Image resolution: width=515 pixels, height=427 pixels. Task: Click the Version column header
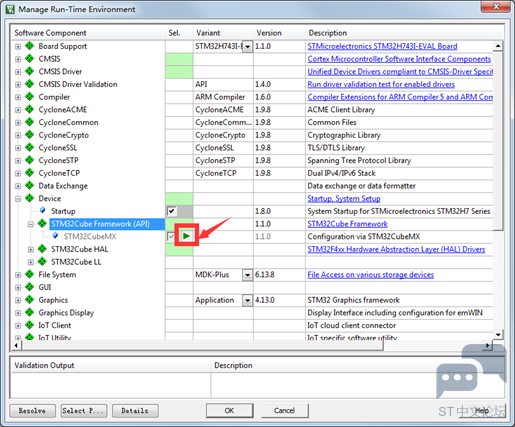279,33
